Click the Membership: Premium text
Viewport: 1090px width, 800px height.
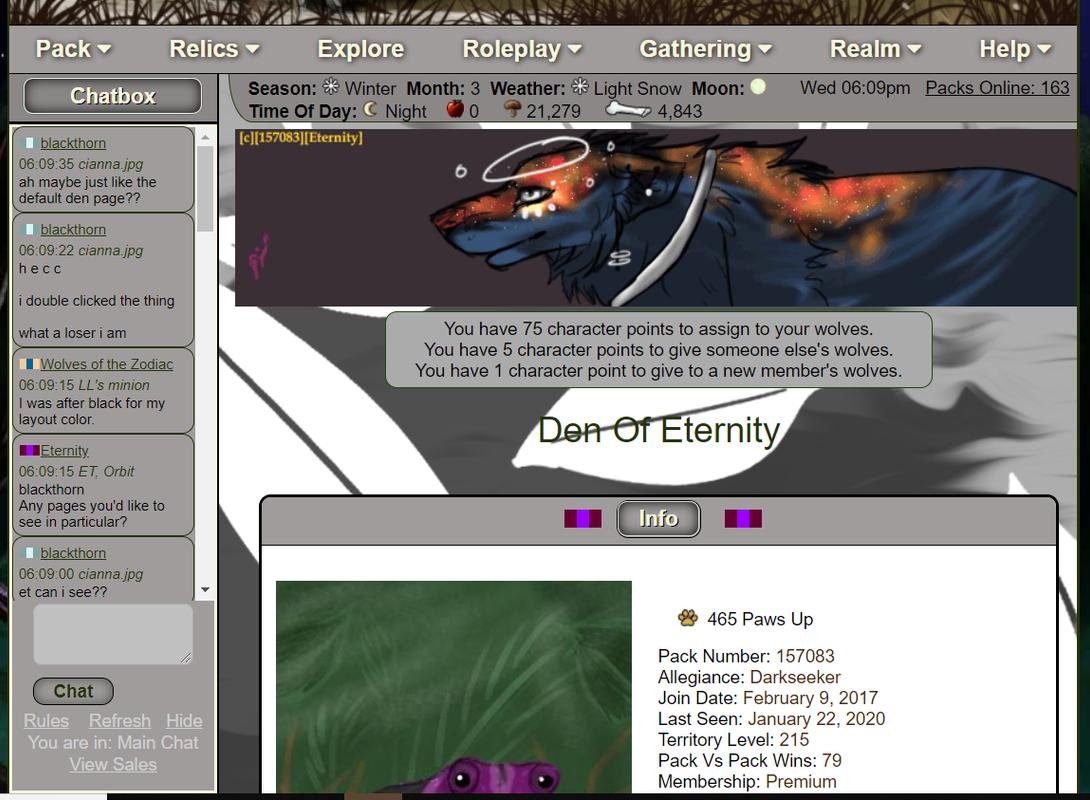pos(747,781)
